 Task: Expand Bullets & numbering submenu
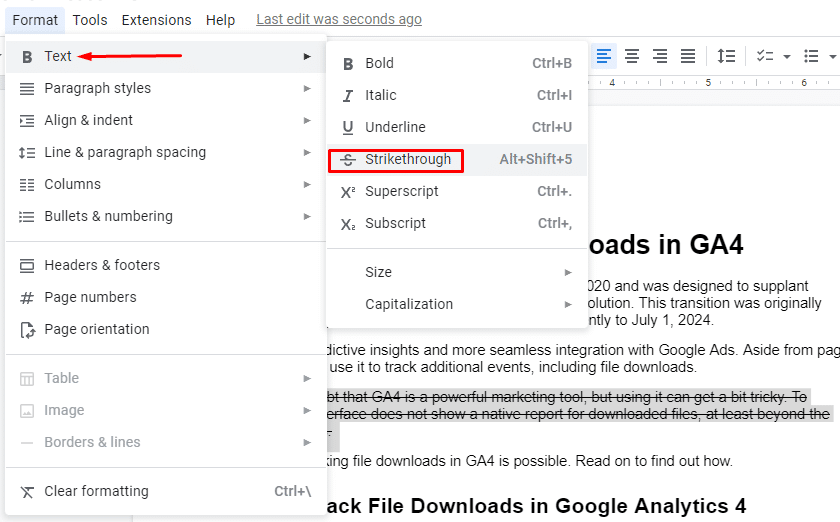pyautogui.click(x=166, y=217)
